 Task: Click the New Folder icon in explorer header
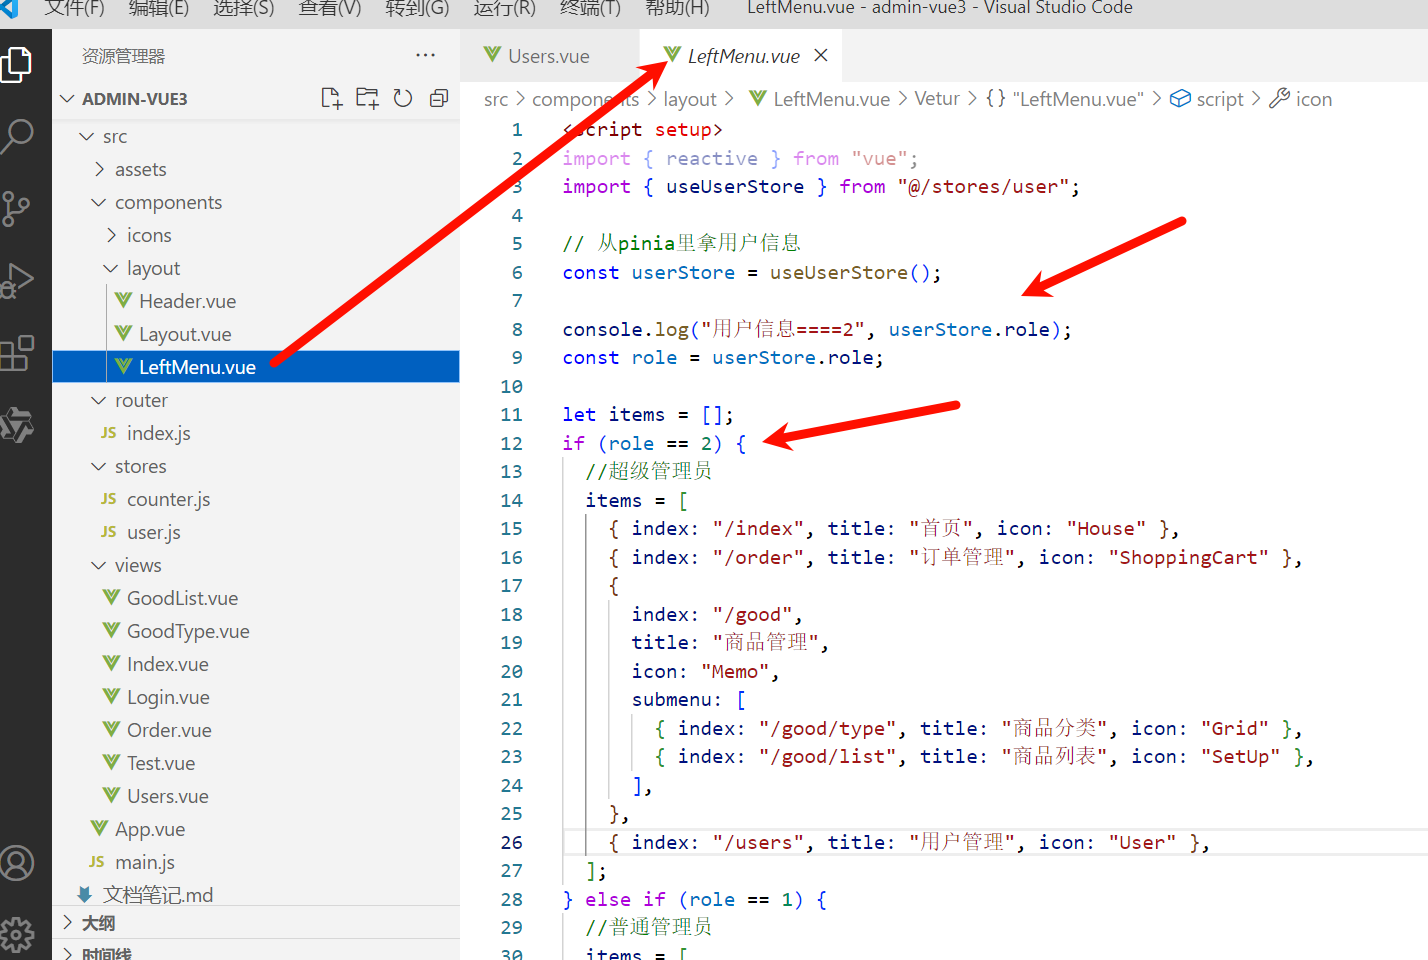[x=367, y=98]
